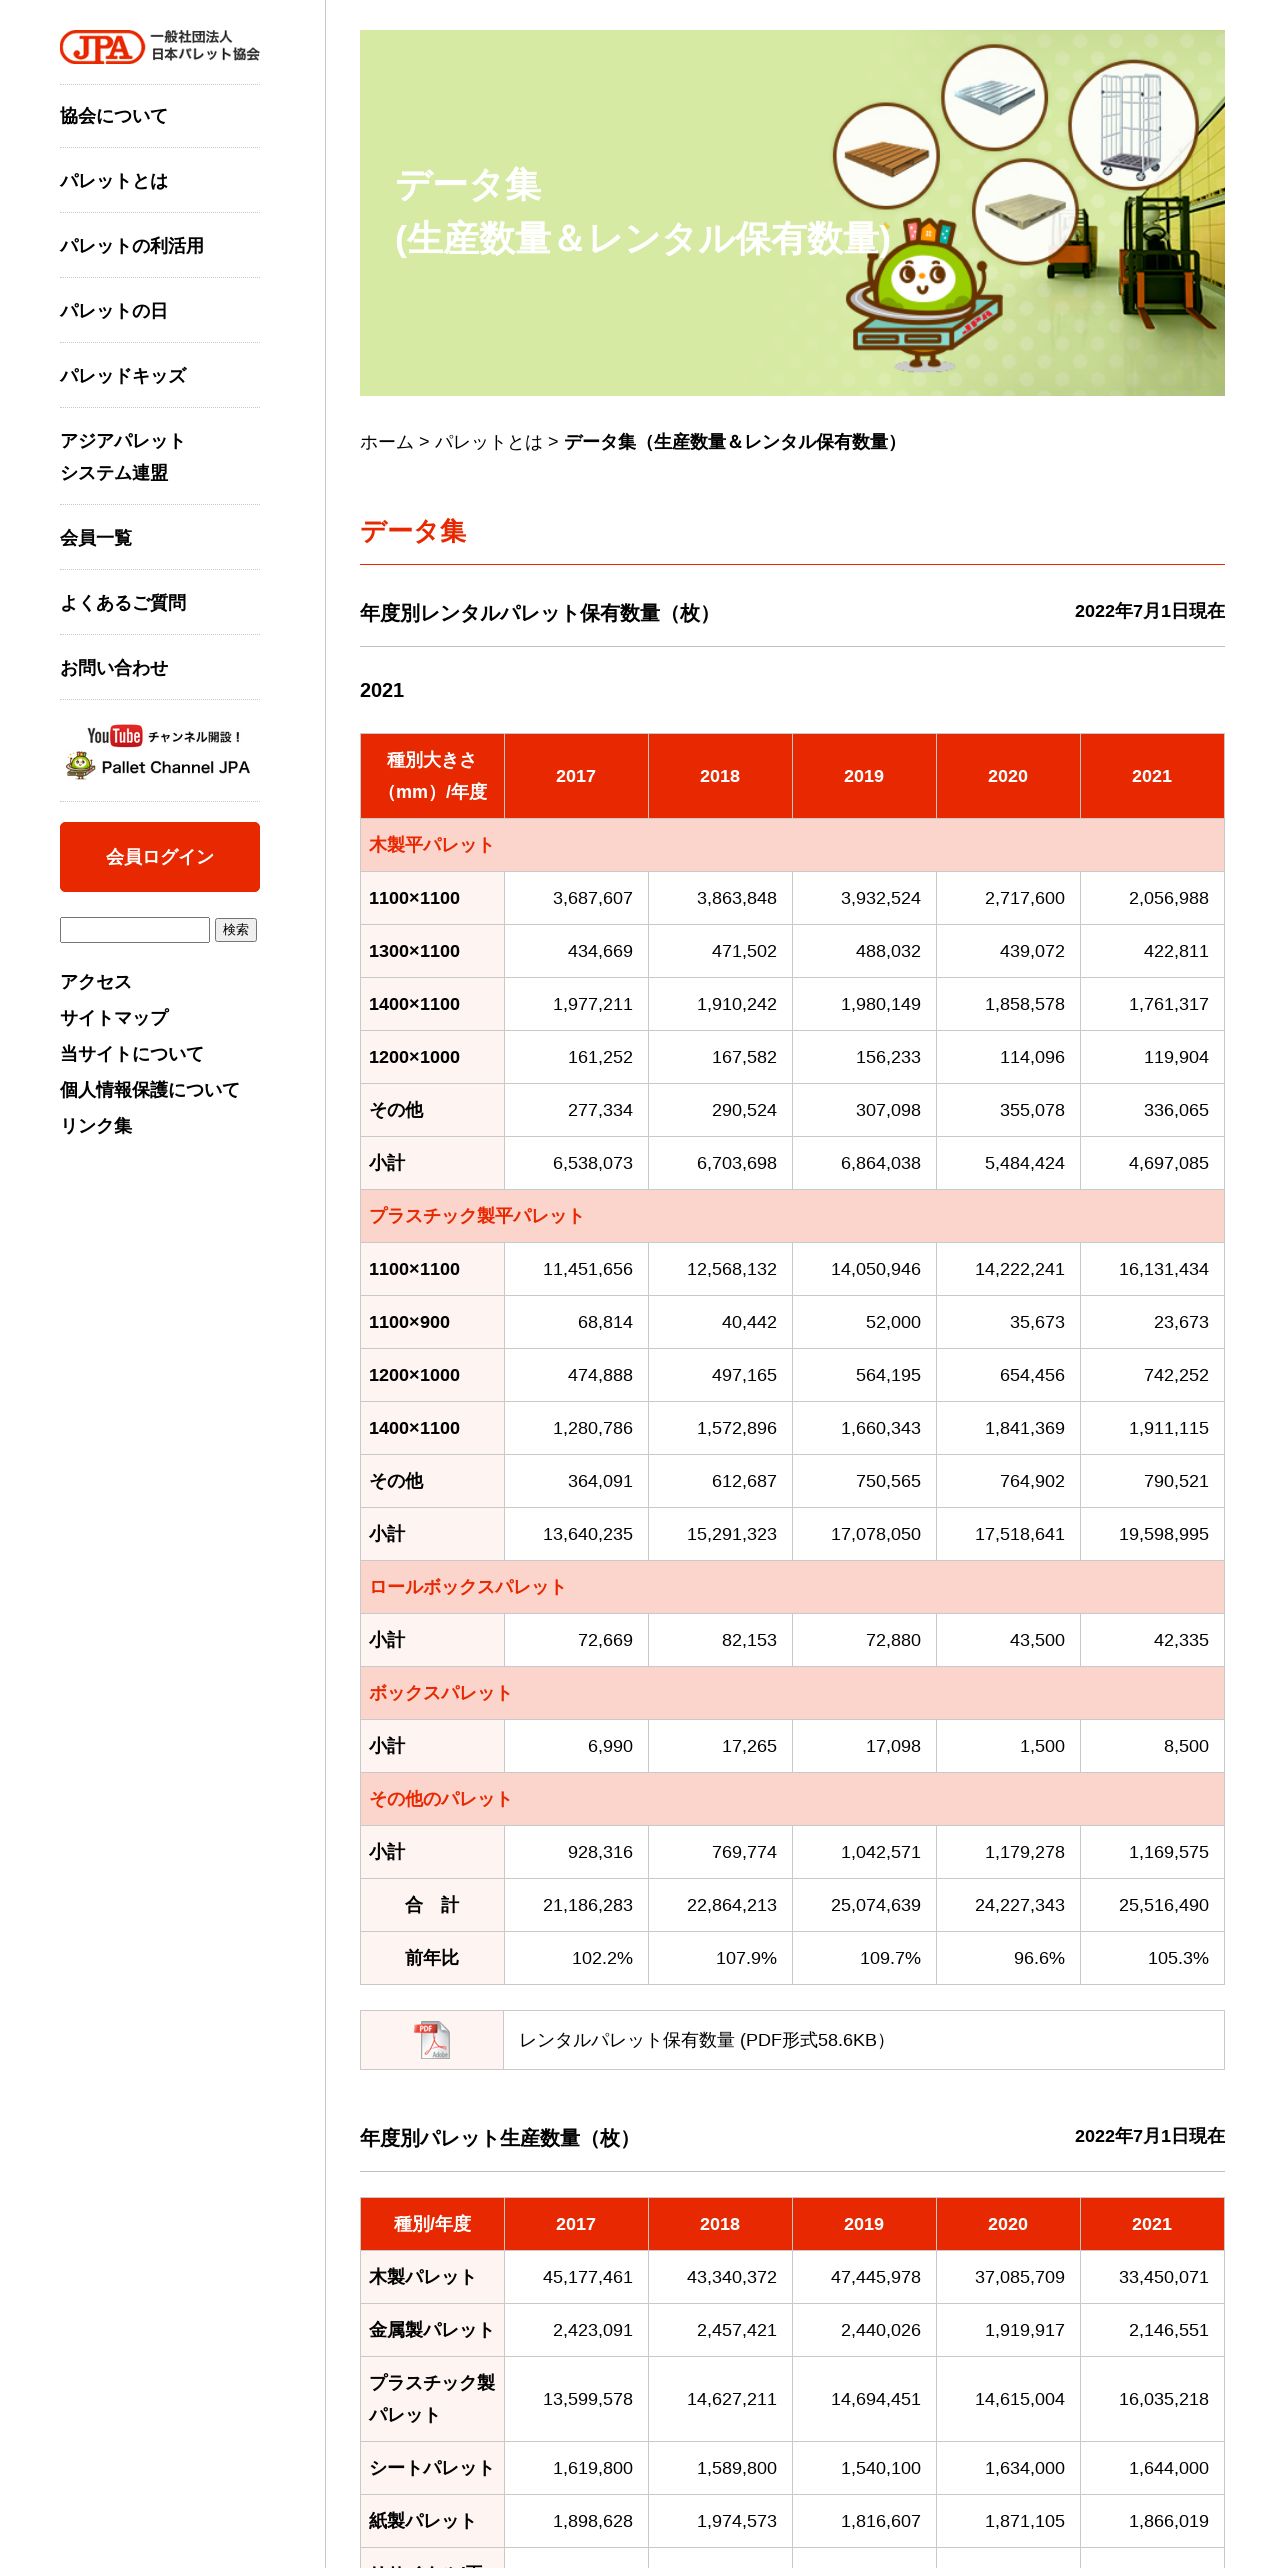1284x2568 pixels.
Task: Click the 前年比 row label
Action: (432, 1958)
